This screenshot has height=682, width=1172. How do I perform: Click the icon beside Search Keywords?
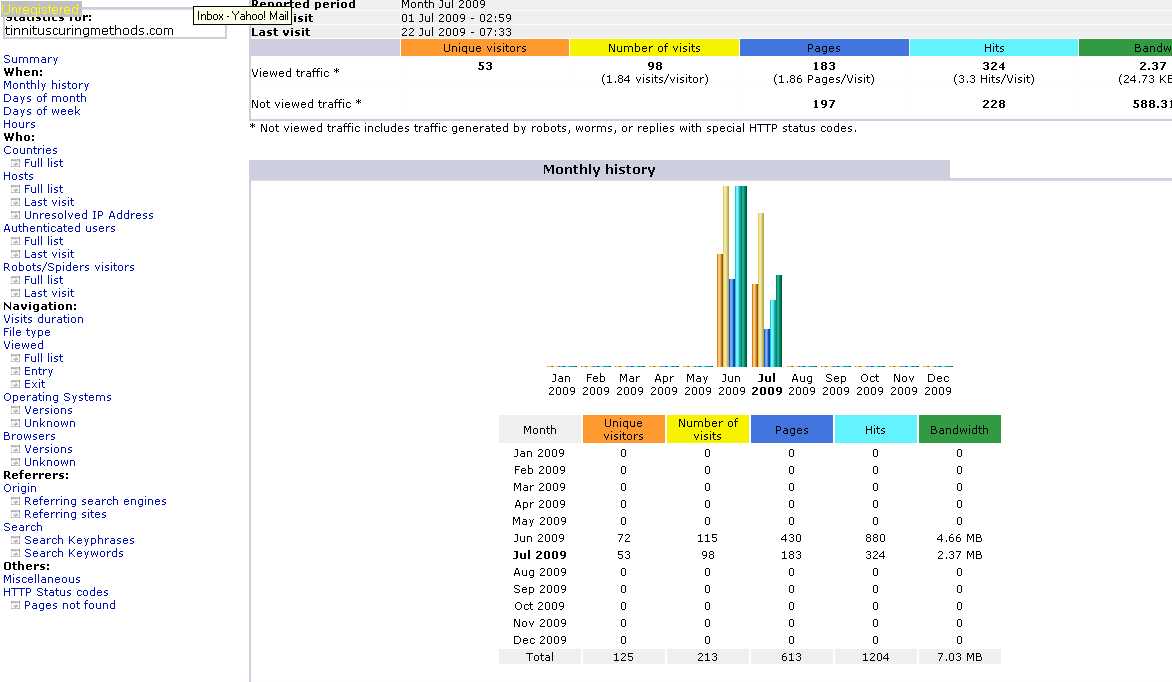15,553
